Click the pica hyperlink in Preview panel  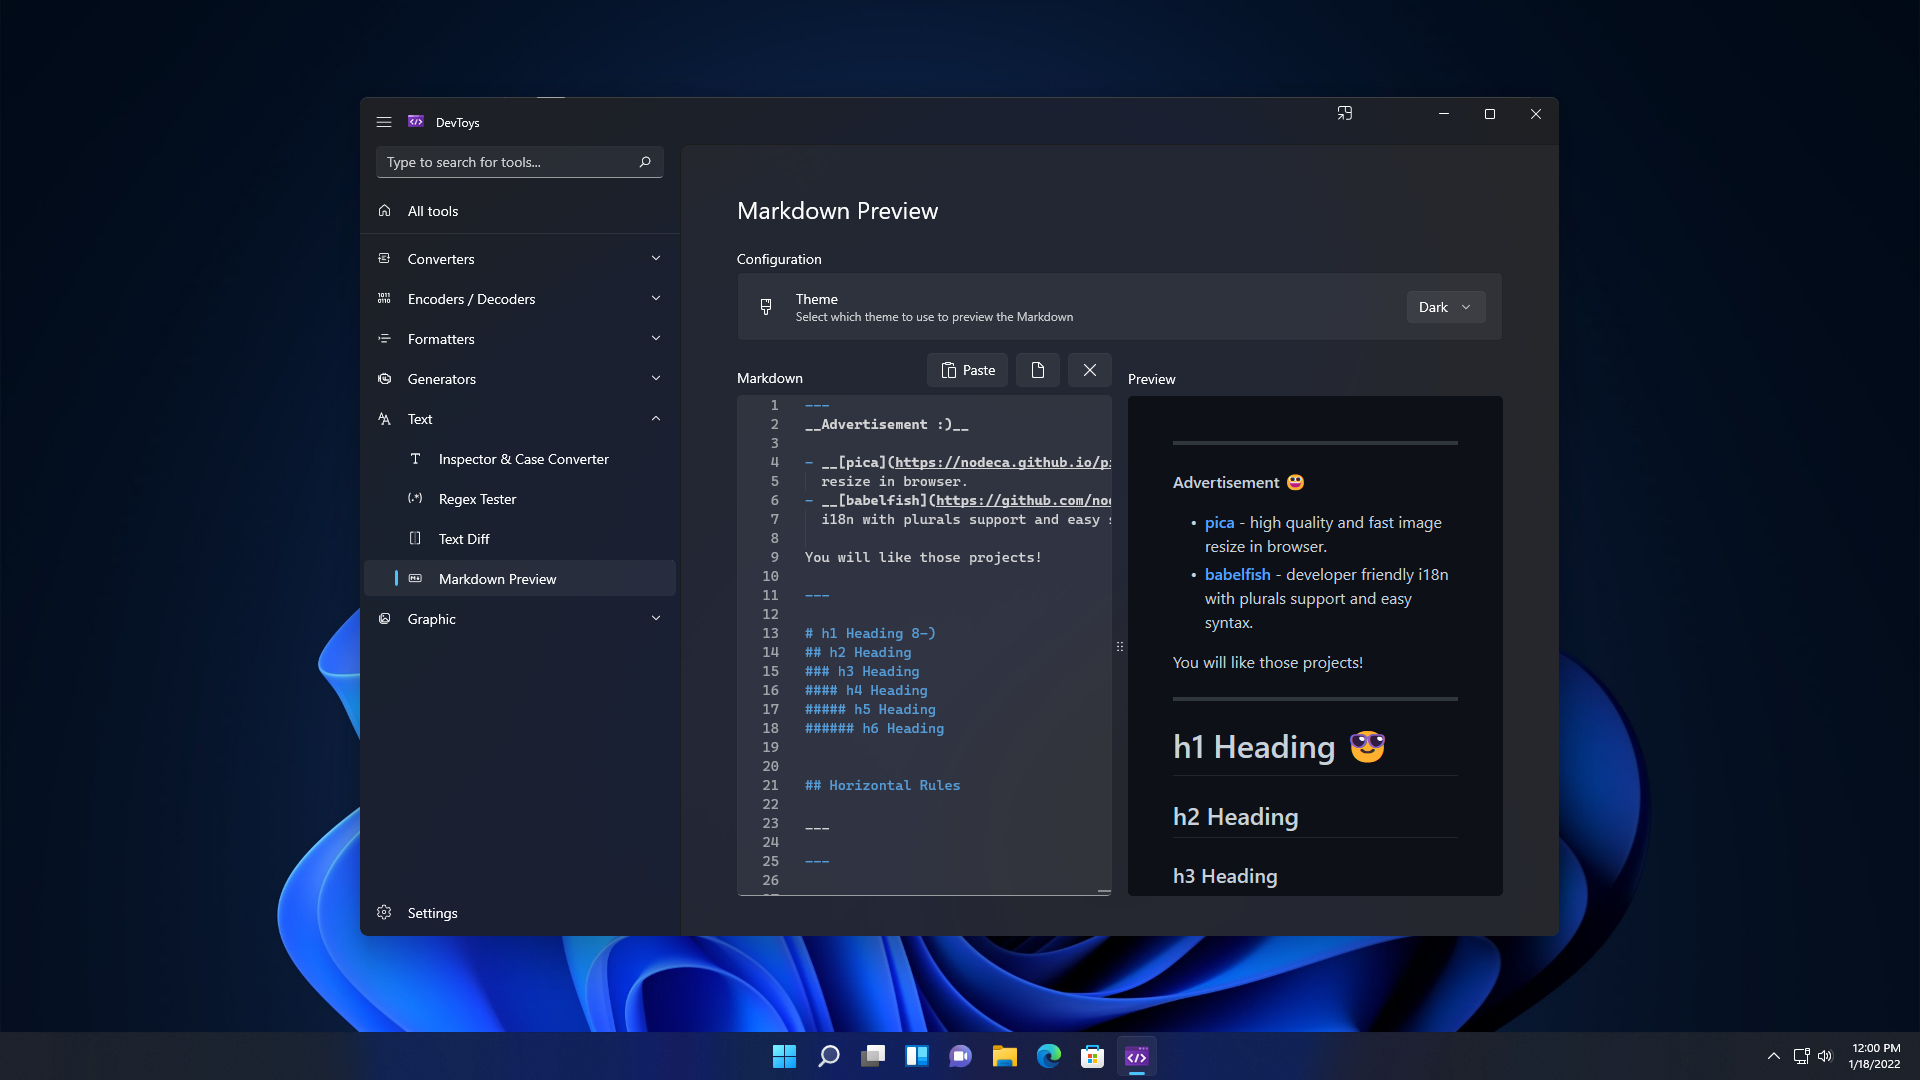pos(1218,522)
